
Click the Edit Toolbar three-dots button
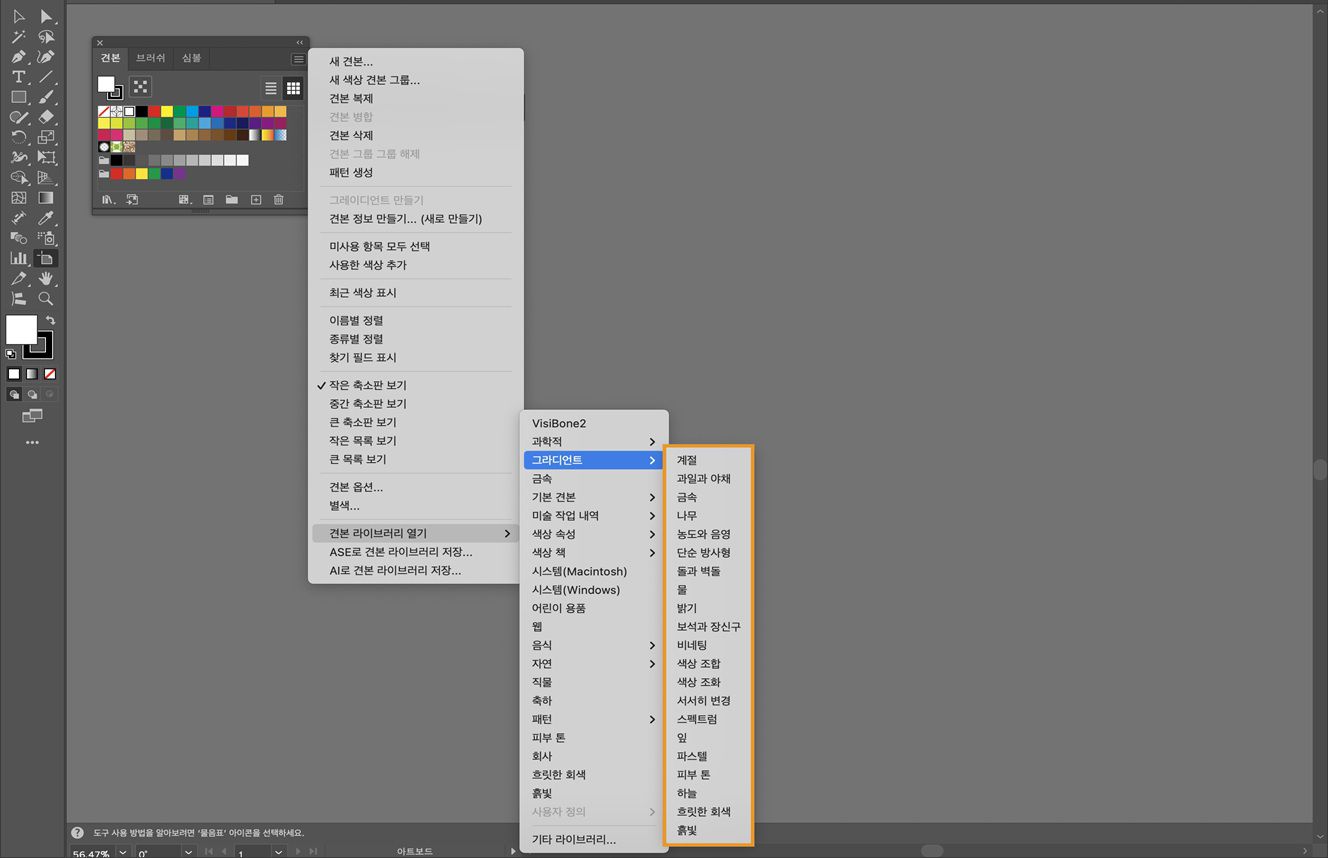[32, 442]
